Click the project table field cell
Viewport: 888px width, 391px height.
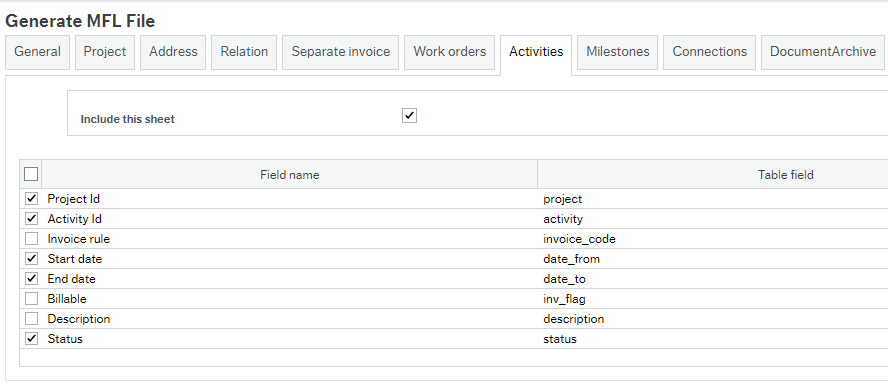click(x=562, y=199)
